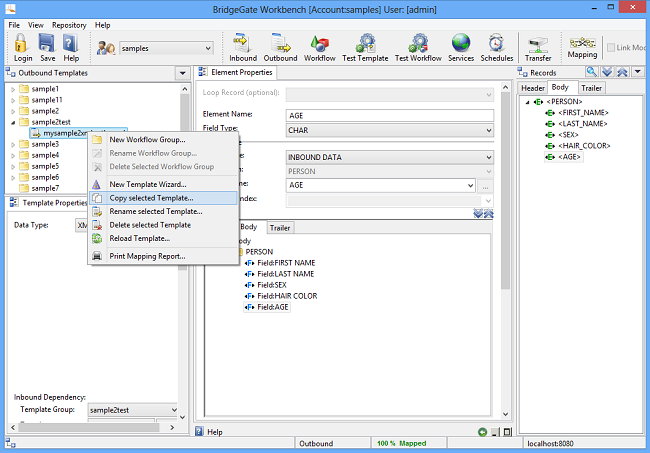The height and width of the screenshot is (453, 650).
Task: Open the samples account dropdown
Action: click(x=208, y=48)
